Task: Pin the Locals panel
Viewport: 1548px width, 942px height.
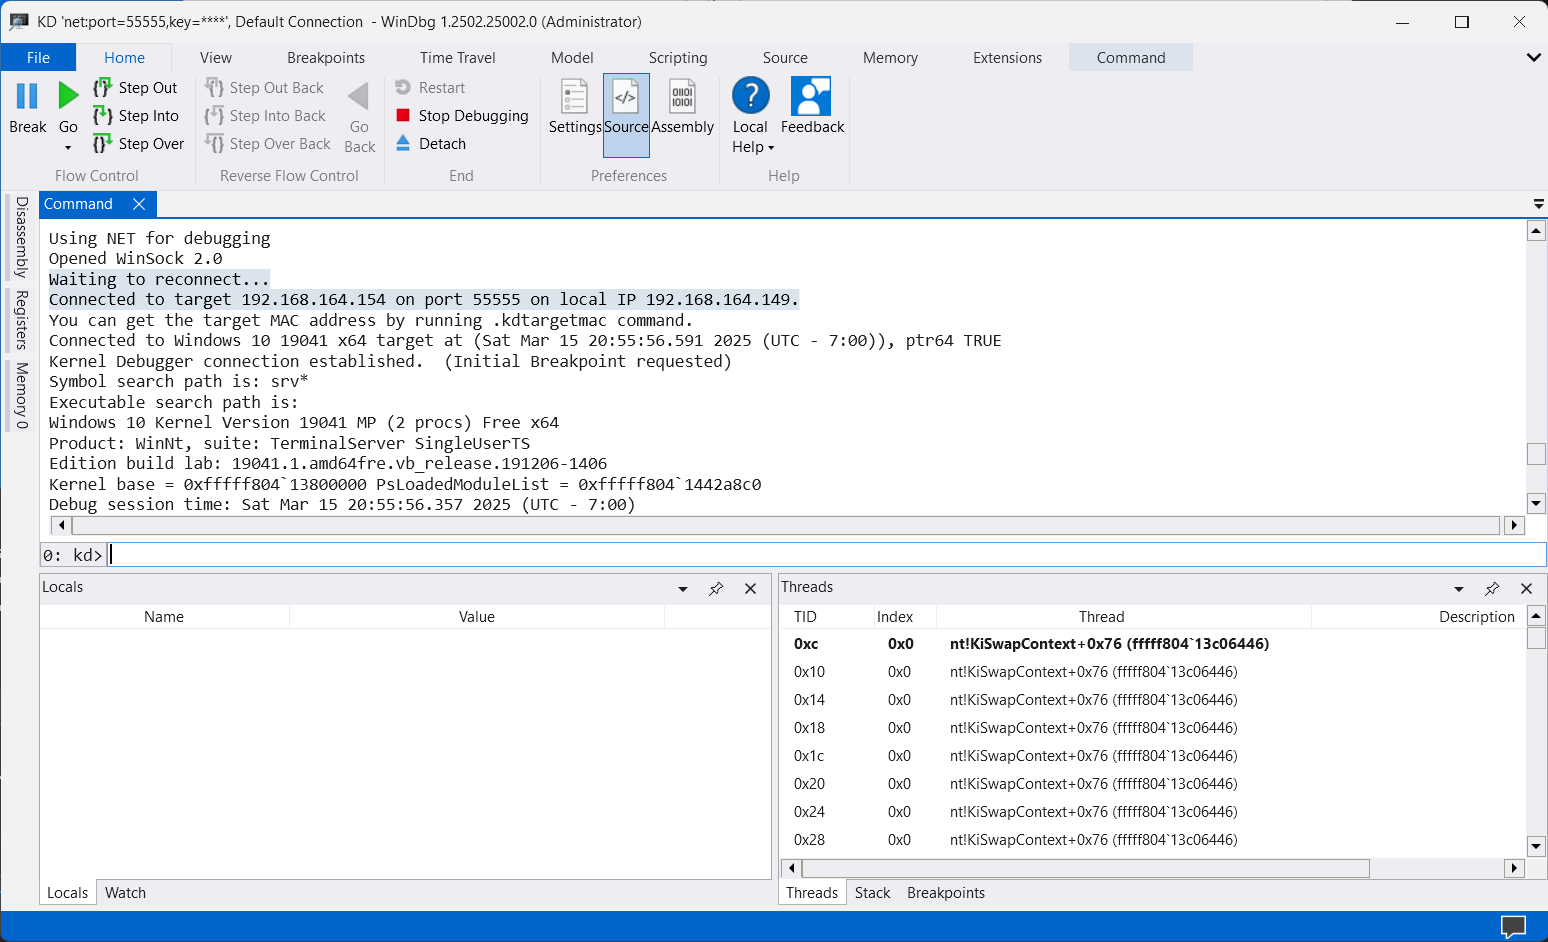Action: [716, 589]
